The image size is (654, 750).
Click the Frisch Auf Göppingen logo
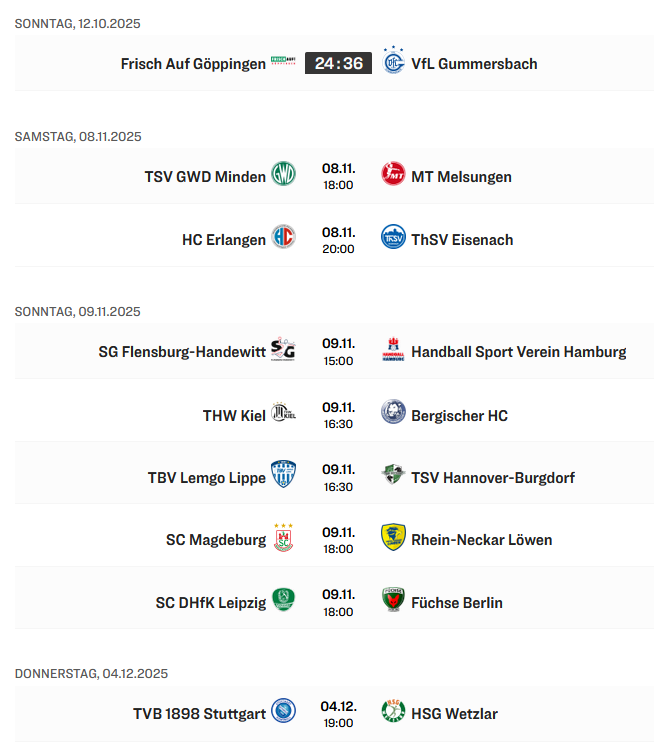284,63
